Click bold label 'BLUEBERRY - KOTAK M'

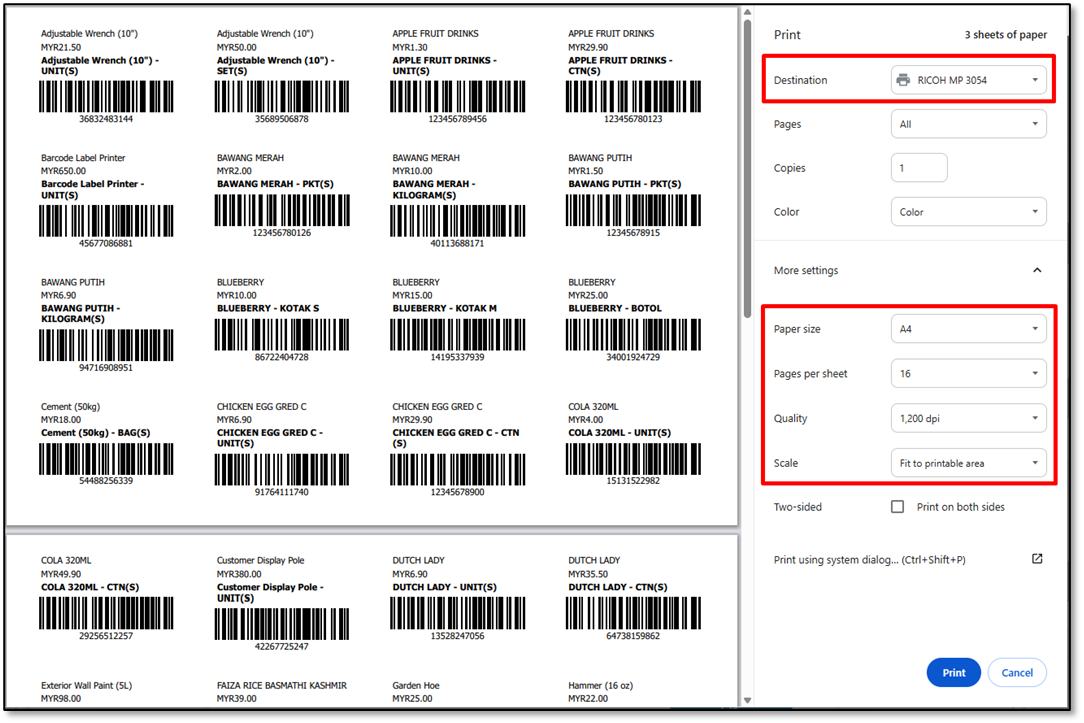pyautogui.click(x=445, y=308)
